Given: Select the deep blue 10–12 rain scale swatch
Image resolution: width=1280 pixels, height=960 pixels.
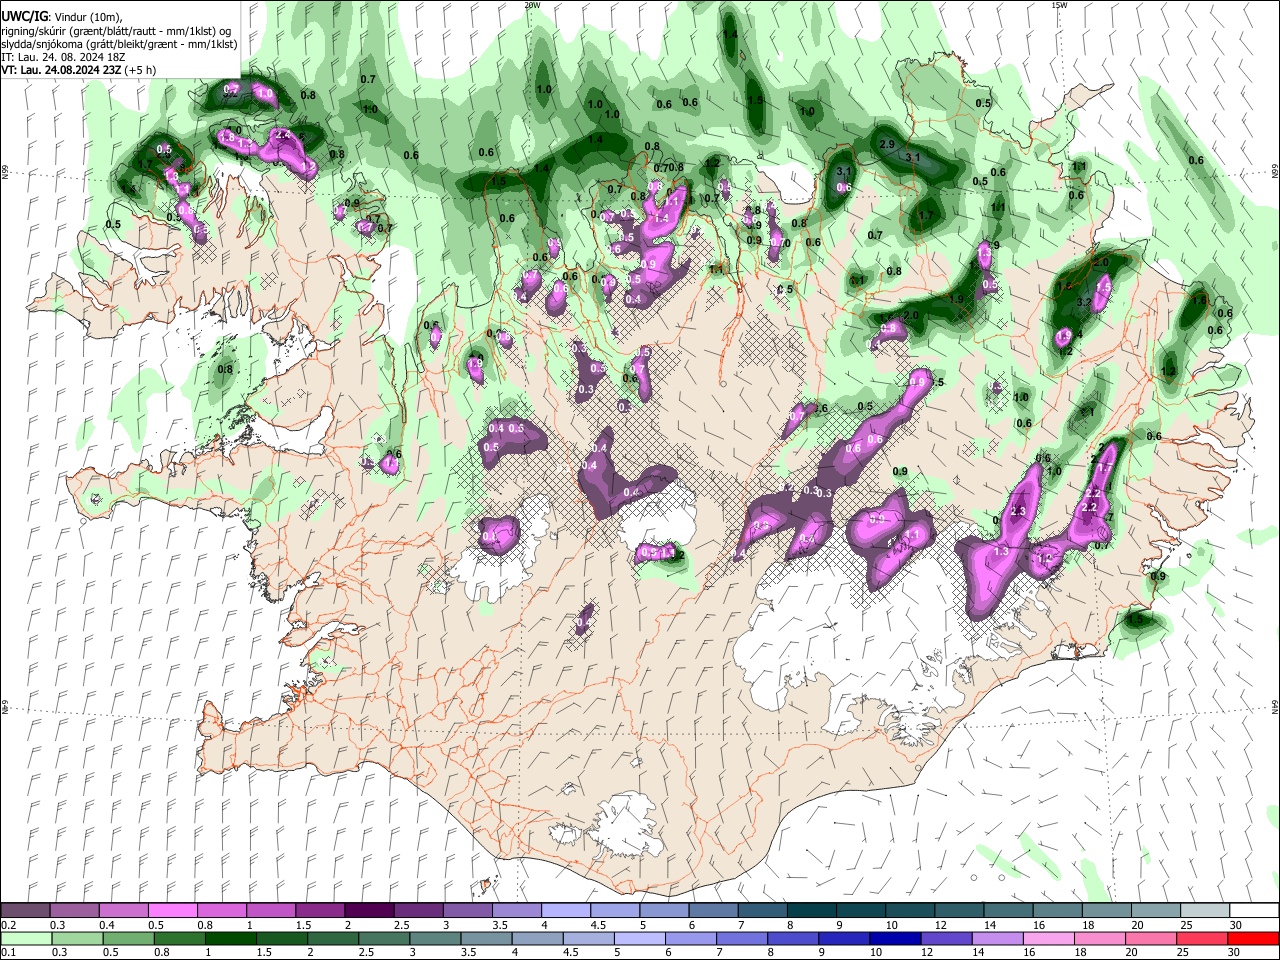Looking at the screenshot, I should tap(894, 938).
